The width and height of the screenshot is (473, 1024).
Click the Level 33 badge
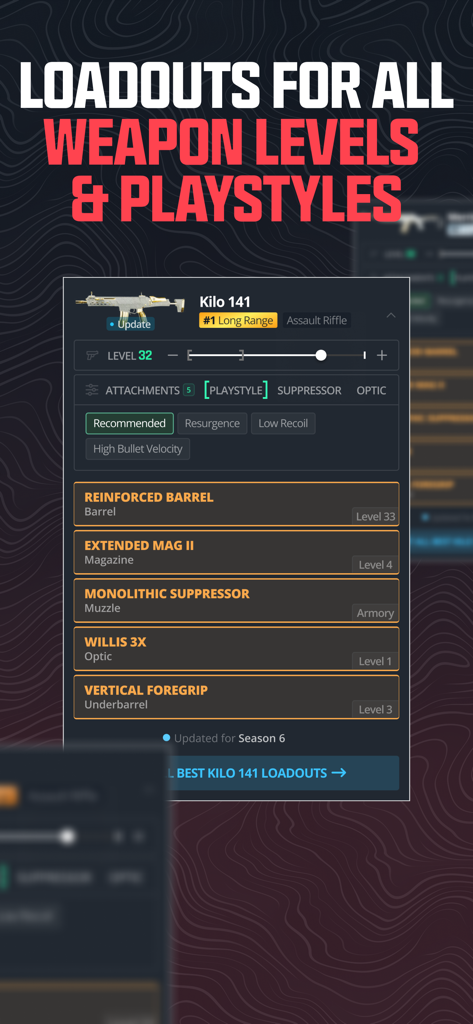click(x=375, y=517)
